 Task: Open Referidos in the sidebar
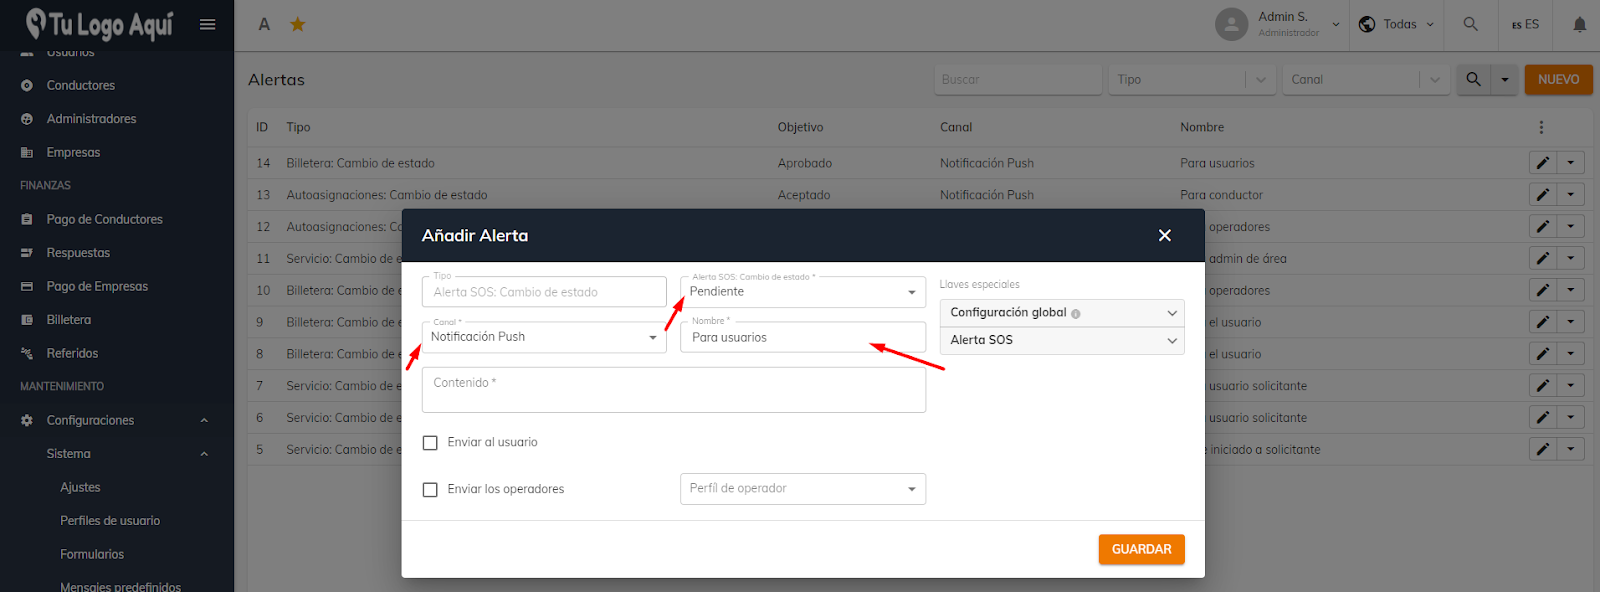click(x=72, y=353)
